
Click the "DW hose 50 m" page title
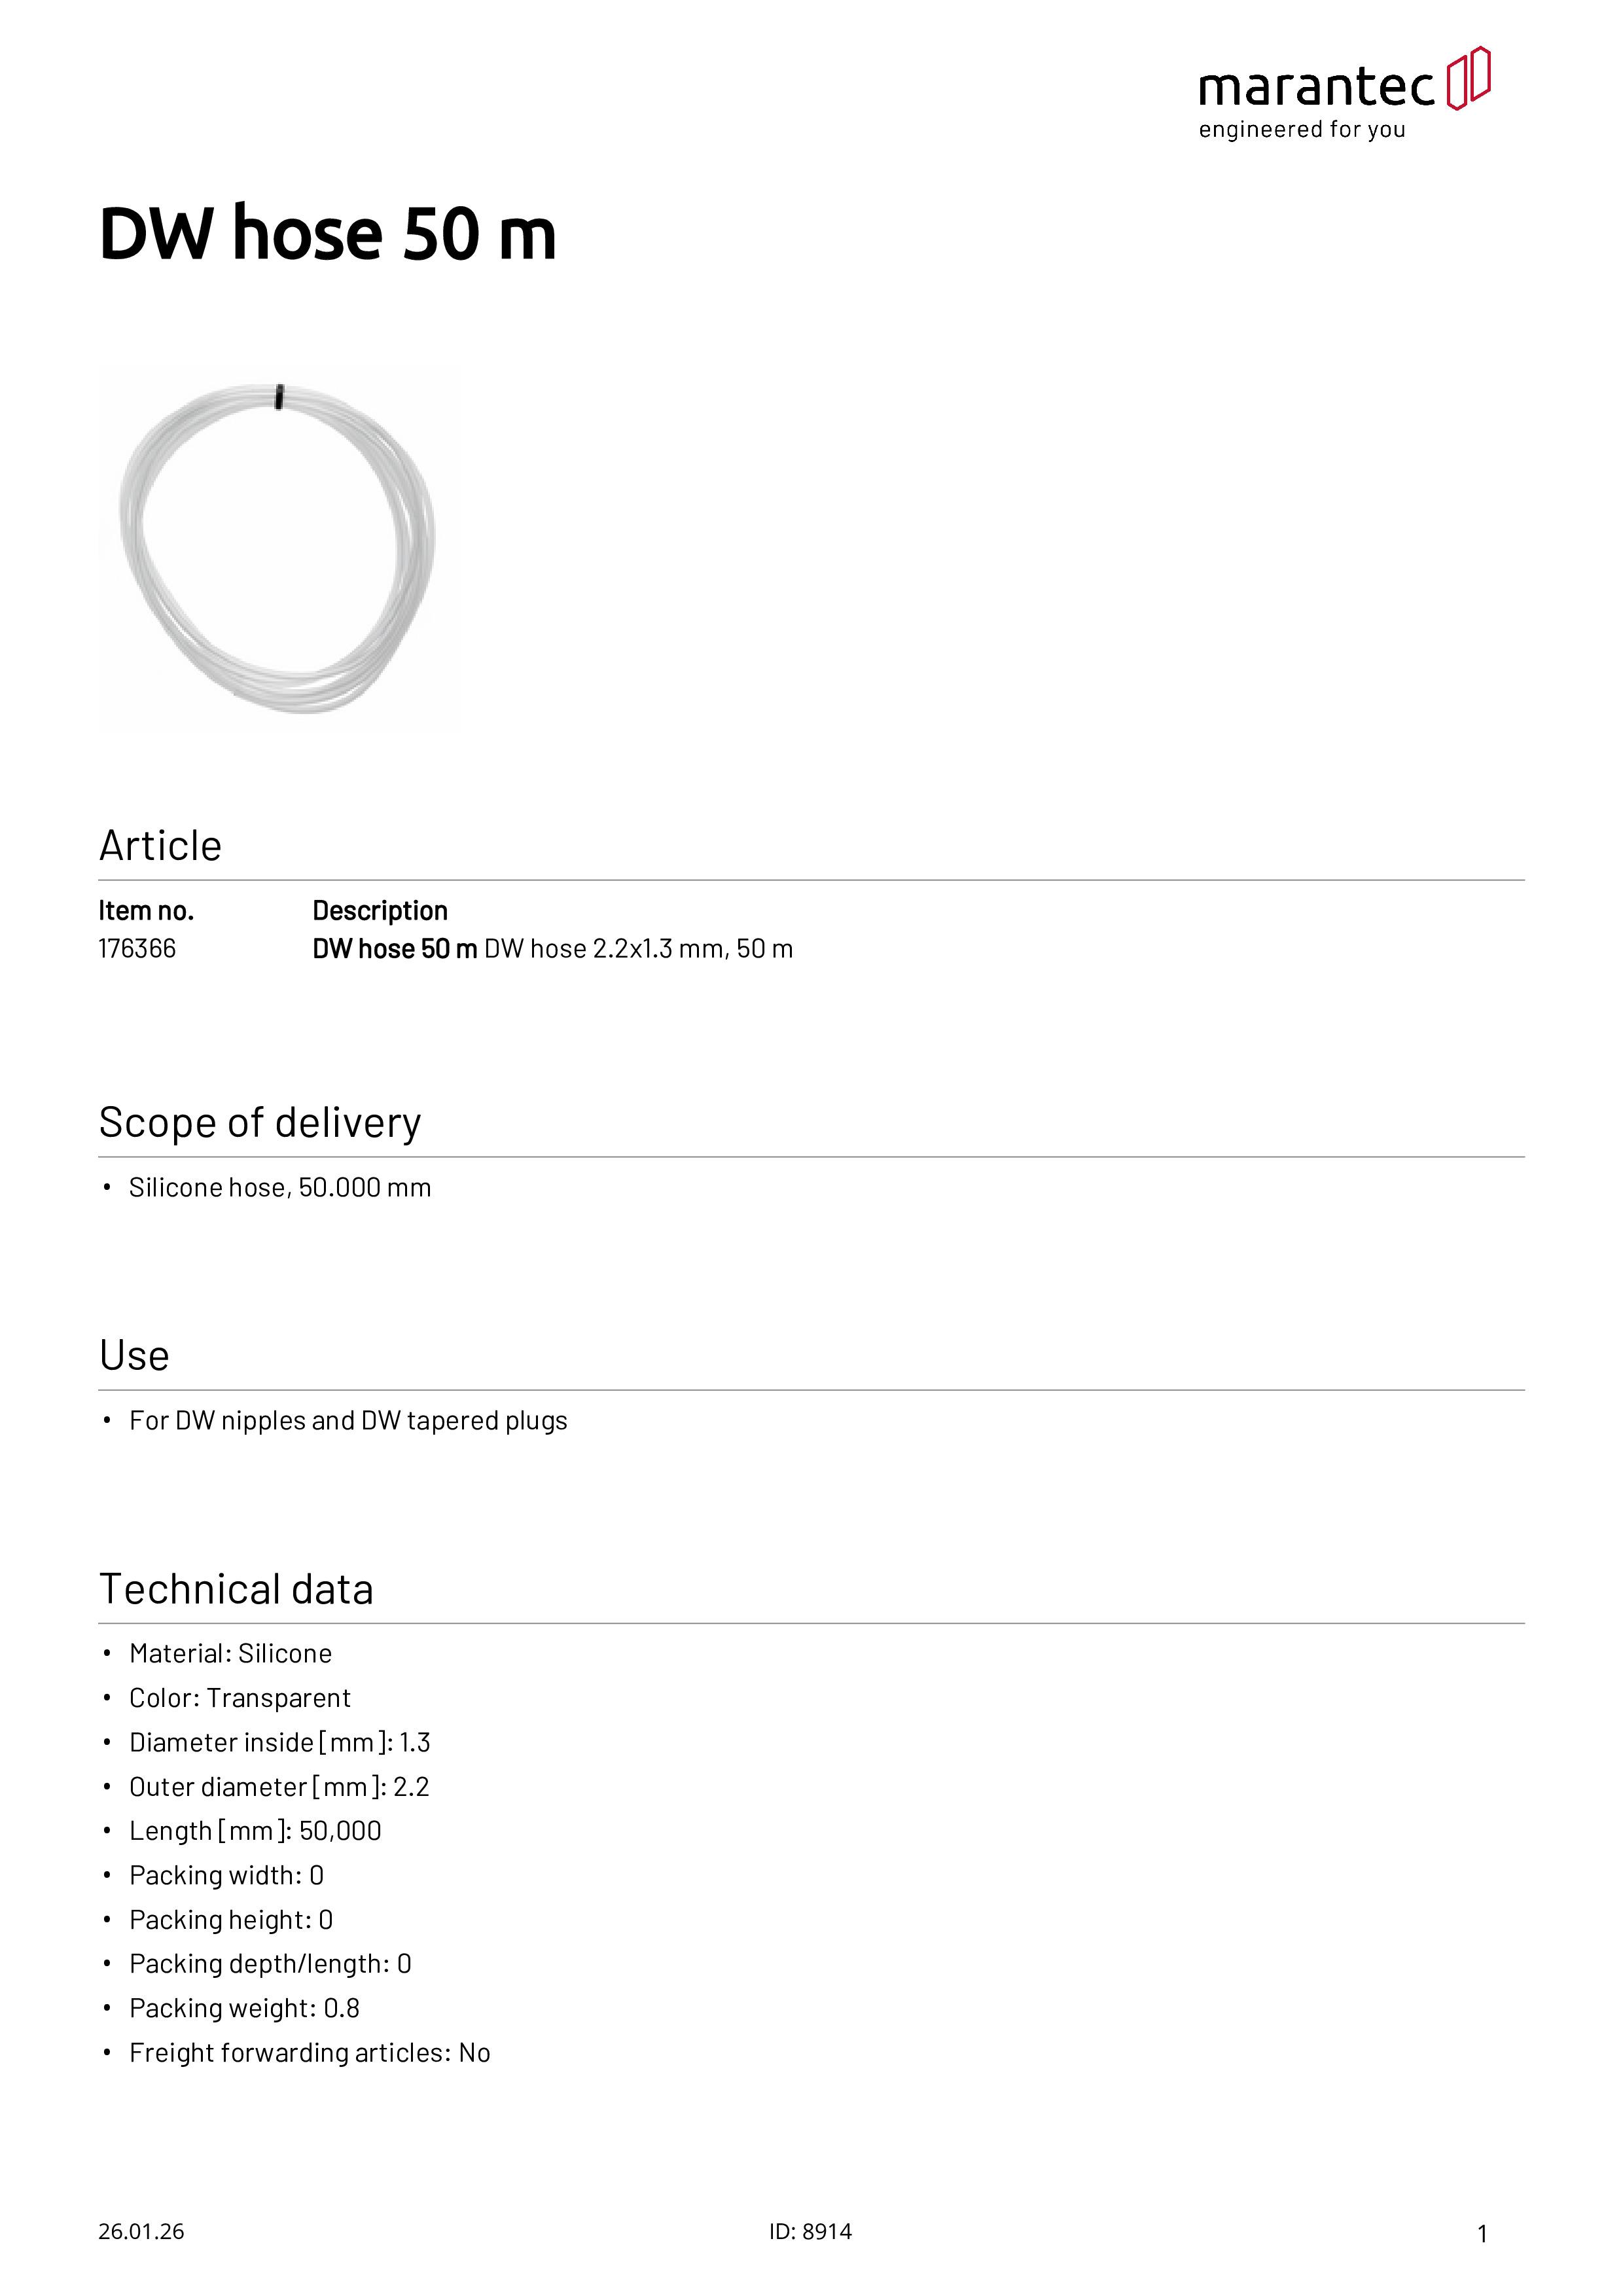click(x=327, y=234)
